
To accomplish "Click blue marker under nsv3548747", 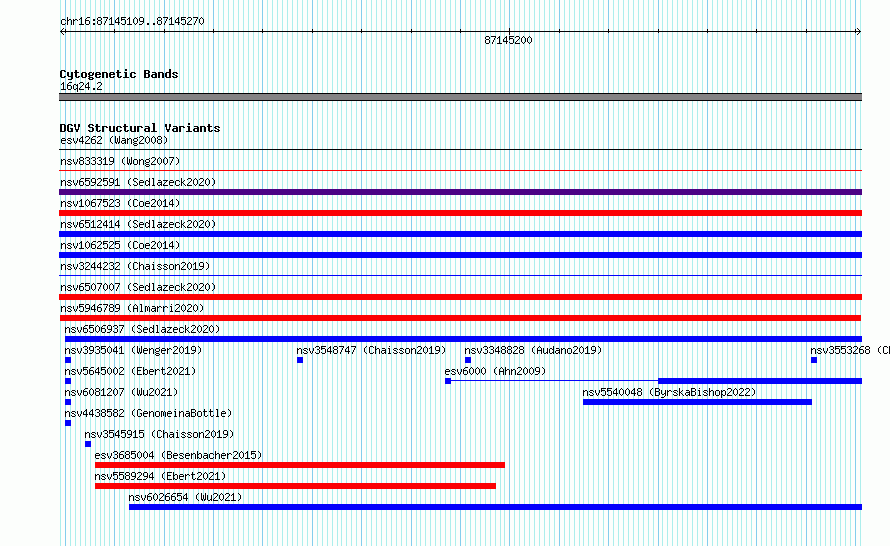I will 300,360.
